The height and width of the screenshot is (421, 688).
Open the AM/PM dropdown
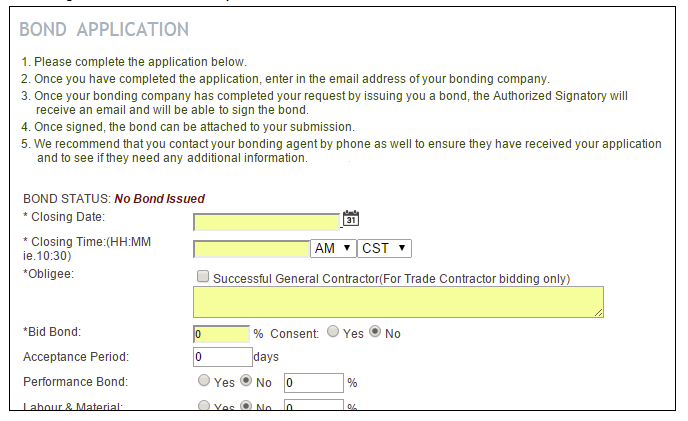tap(333, 248)
